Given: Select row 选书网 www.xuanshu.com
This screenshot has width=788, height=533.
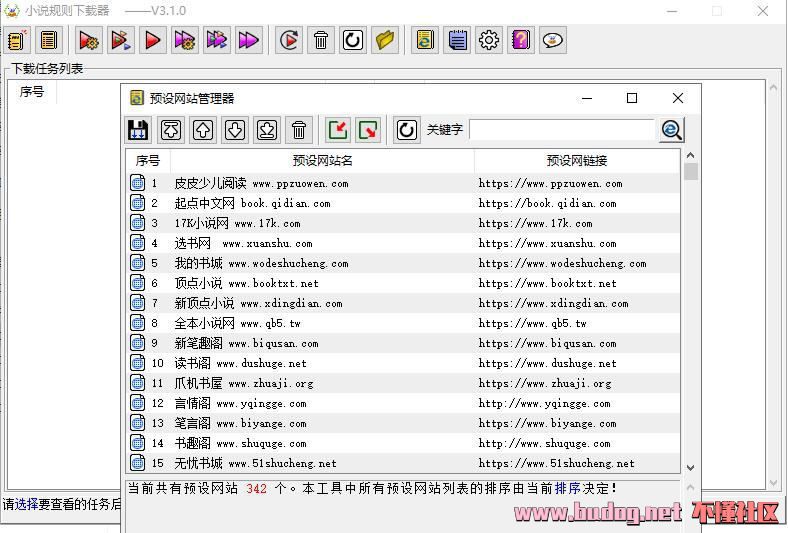Looking at the screenshot, I should point(403,244).
